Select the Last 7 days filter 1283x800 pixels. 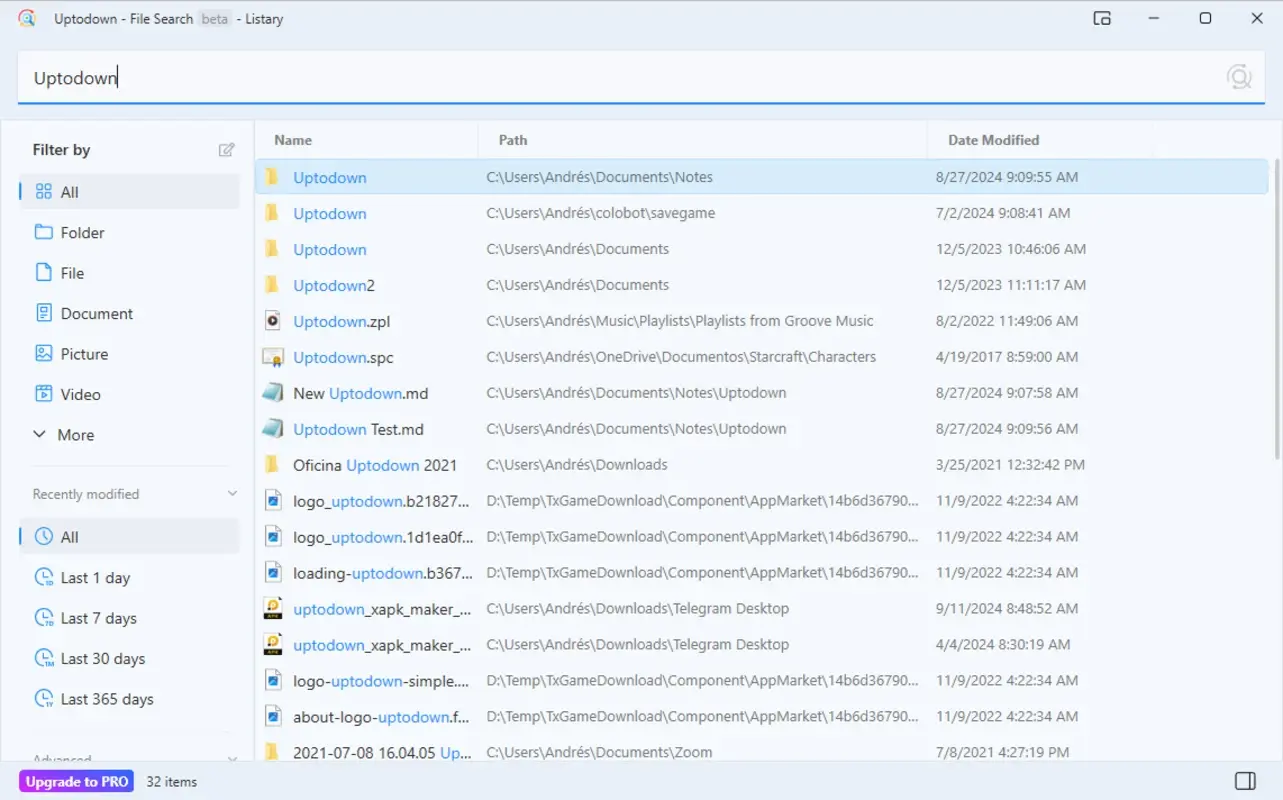[99, 617]
